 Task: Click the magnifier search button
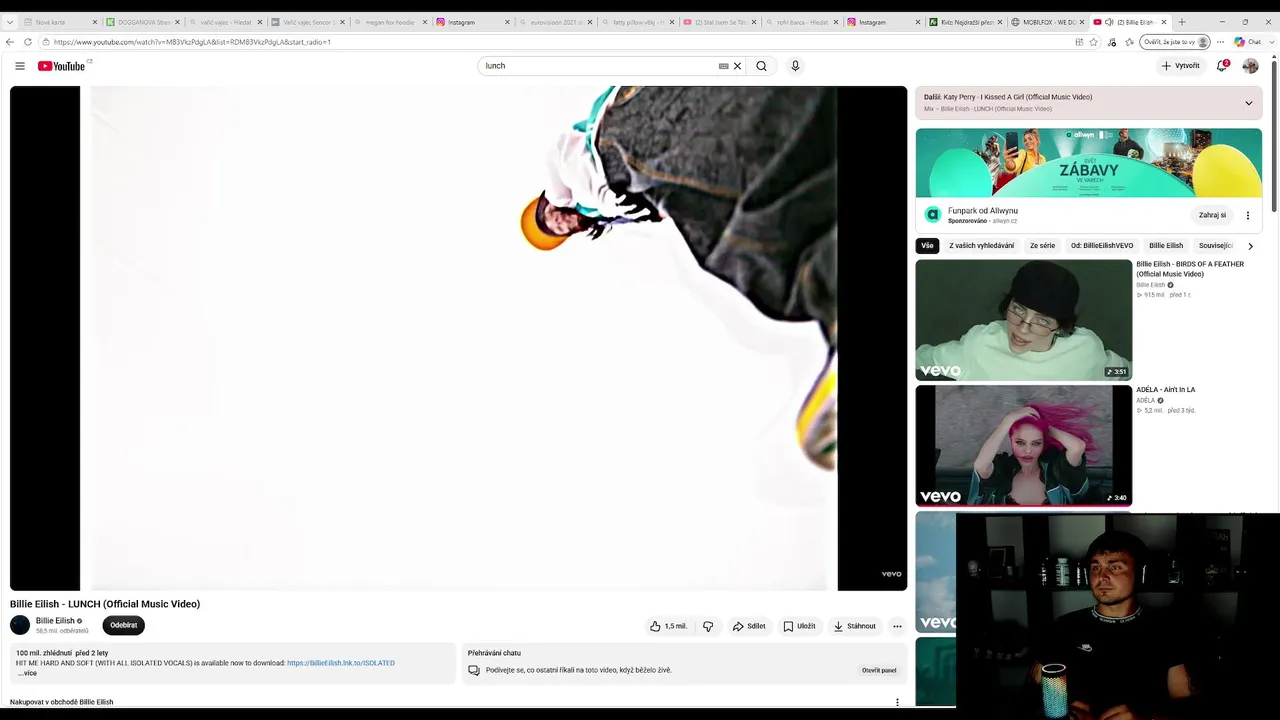pos(761,66)
